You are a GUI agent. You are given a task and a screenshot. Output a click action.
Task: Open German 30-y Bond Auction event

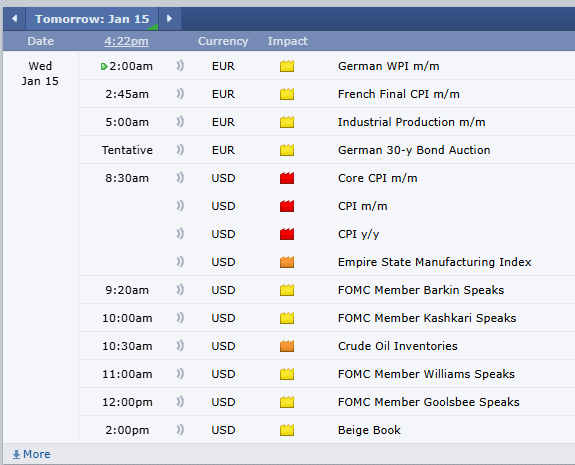[x=414, y=150]
